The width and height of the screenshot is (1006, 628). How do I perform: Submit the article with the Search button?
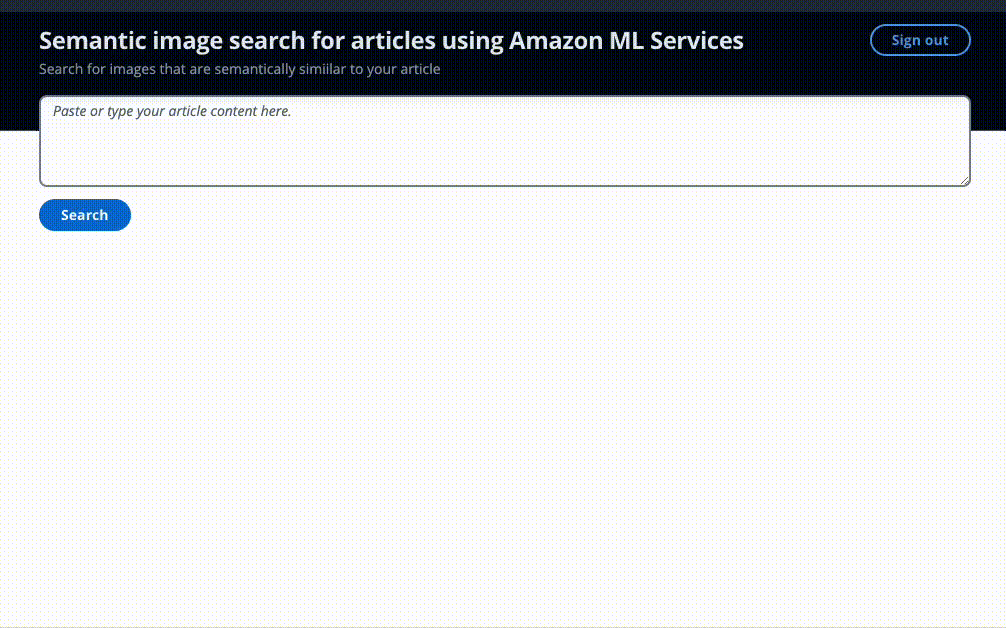(x=85, y=215)
